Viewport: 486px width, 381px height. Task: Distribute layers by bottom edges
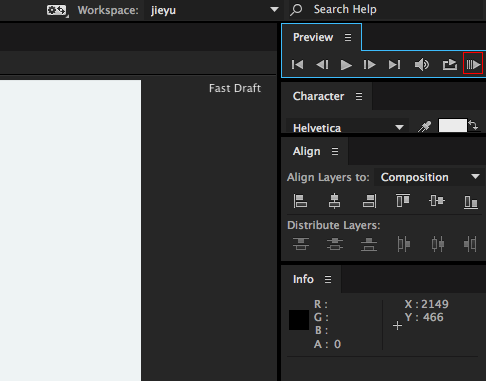[x=369, y=244]
